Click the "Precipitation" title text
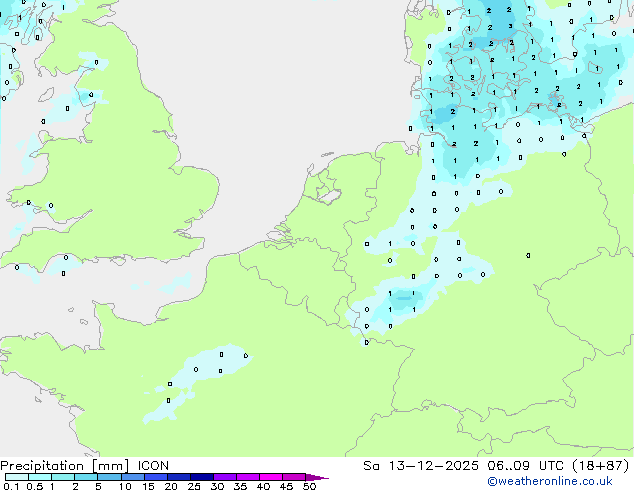 pyautogui.click(x=42, y=466)
